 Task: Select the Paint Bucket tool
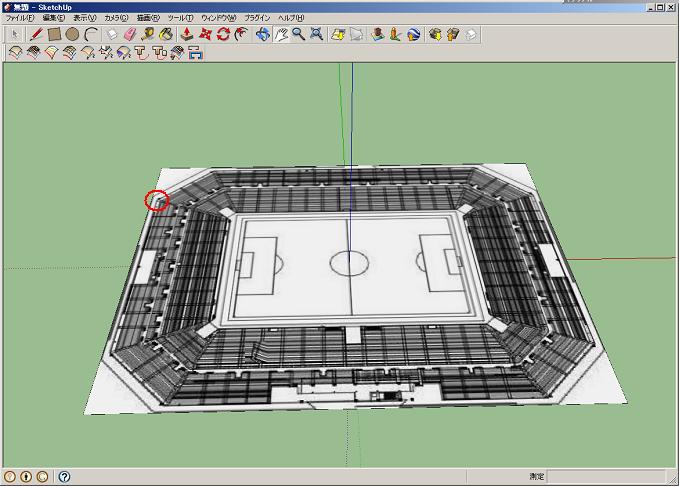tap(165, 34)
